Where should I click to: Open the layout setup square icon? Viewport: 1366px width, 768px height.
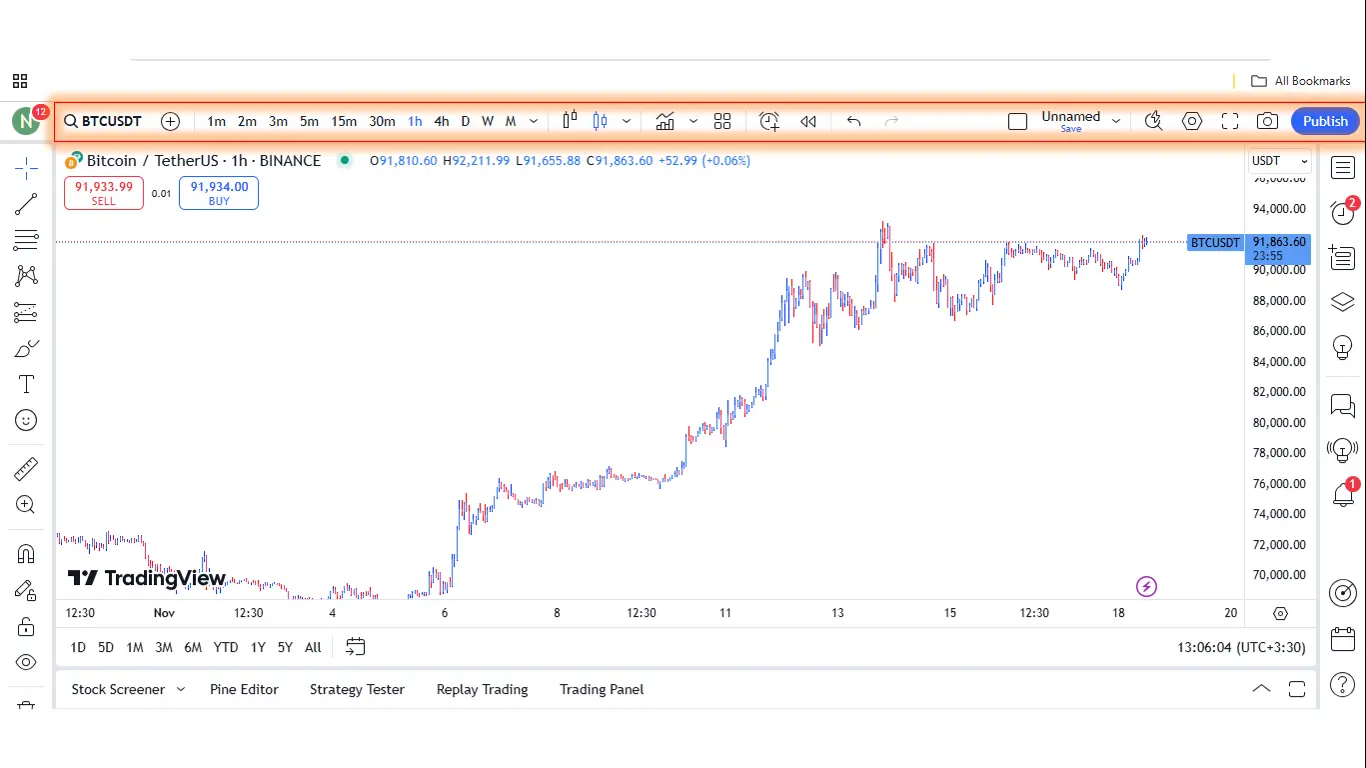pyautogui.click(x=1018, y=121)
